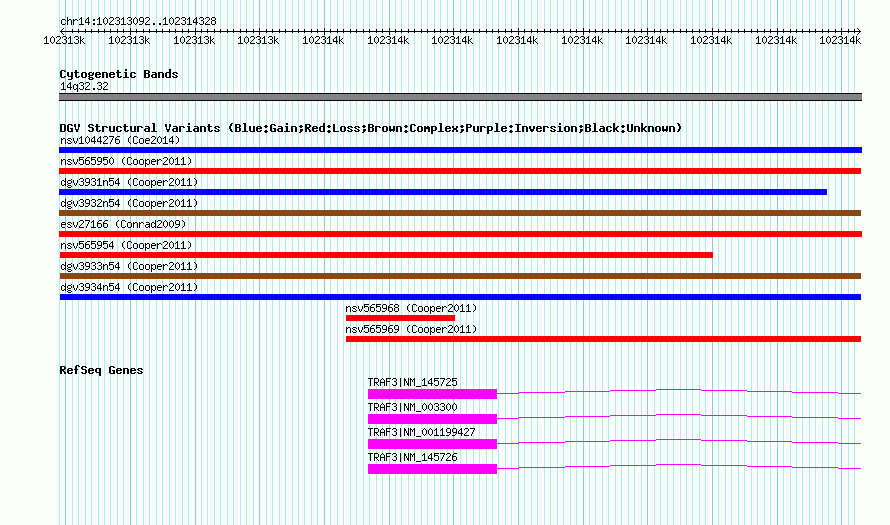Click the blue nsv1044276 gain variant bar
This screenshot has width=890, height=525.
tap(460, 150)
